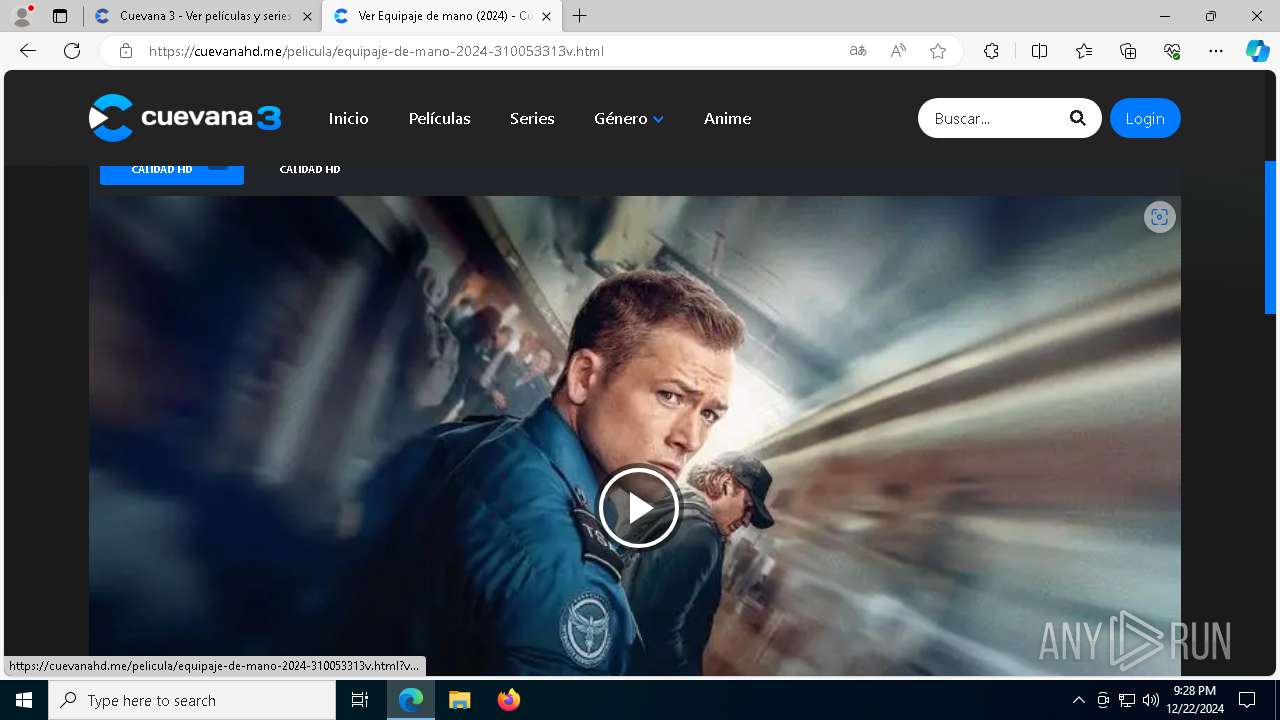Open the tab actions menu icon
The width and height of the screenshot is (1280, 720).
(x=60, y=16)
